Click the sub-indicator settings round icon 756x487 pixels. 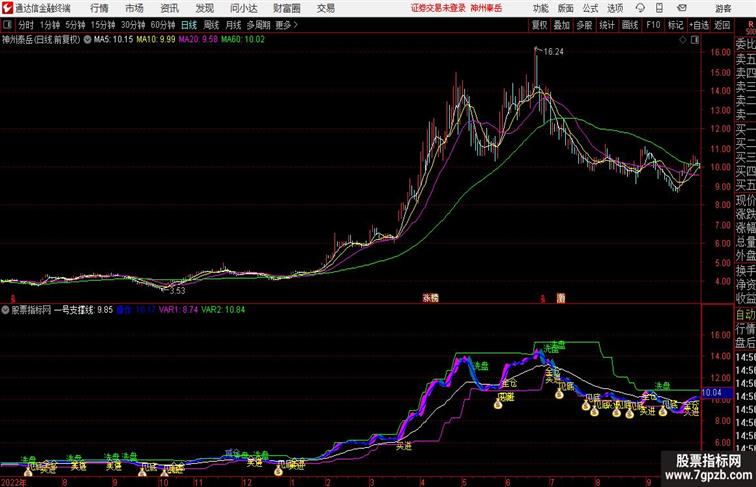pyautogui.click(x=5, y=310)
